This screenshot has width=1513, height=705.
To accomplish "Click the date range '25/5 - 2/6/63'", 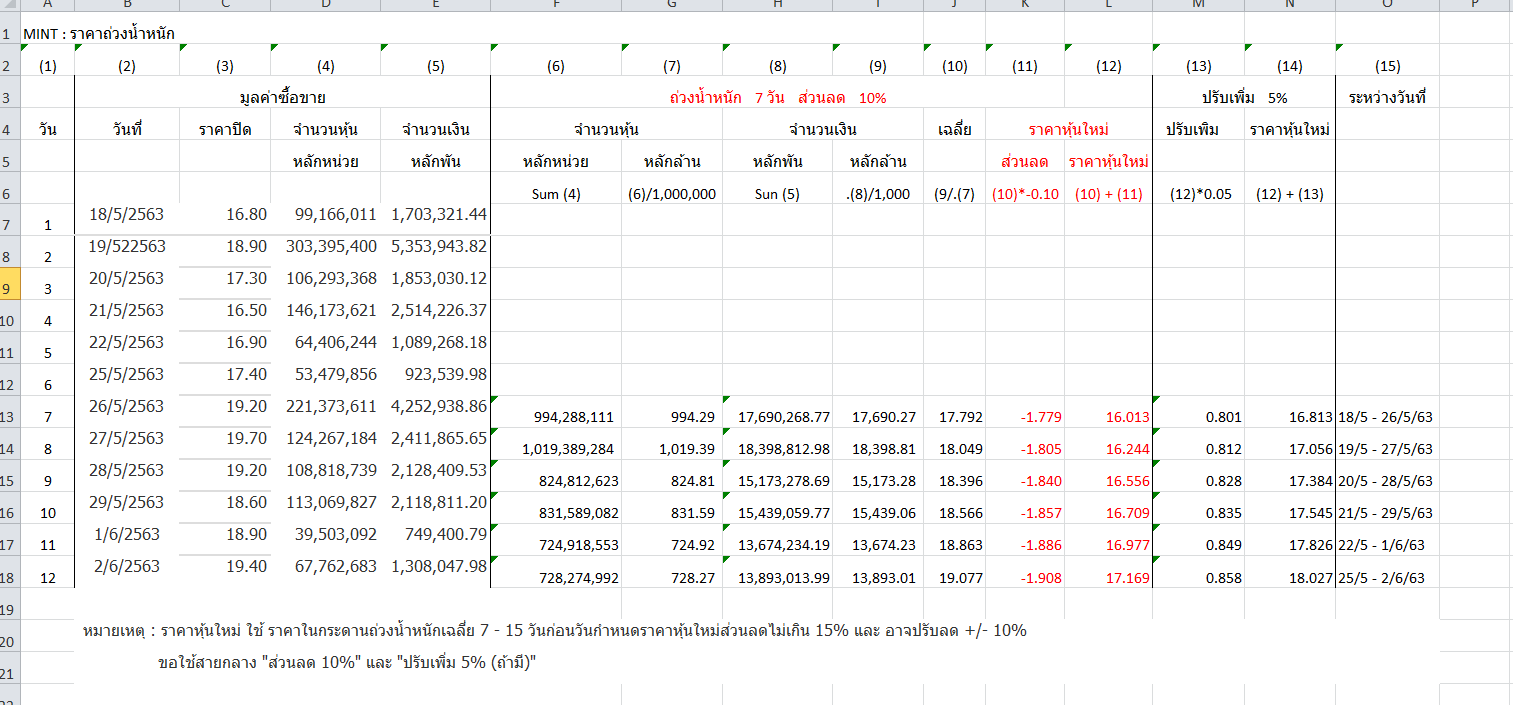I will click(1381, 578).
